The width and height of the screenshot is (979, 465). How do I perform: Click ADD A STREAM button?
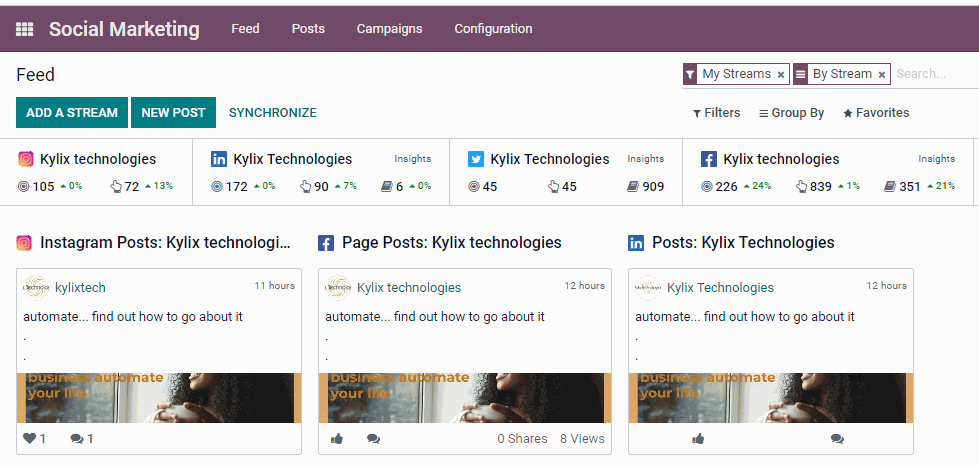coord(72,112)
